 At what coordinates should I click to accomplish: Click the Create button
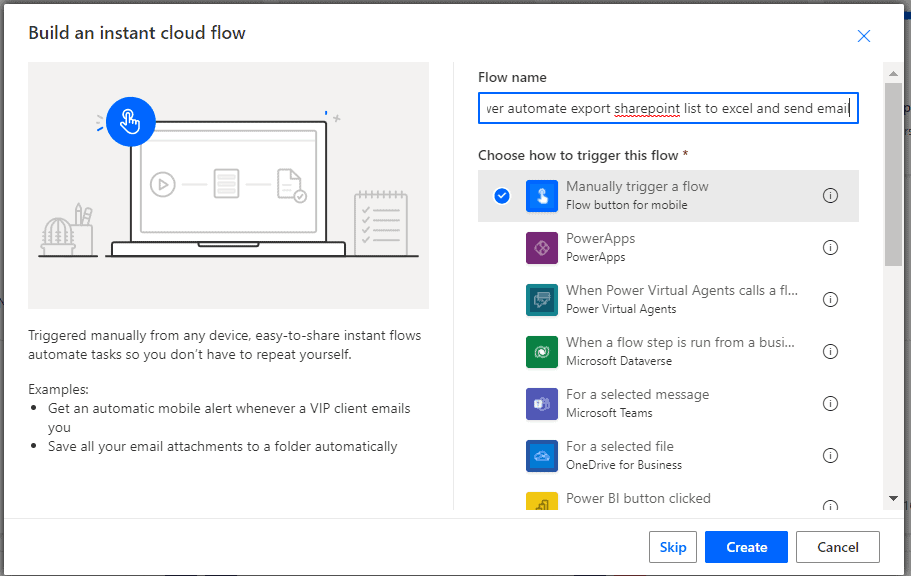tap(747, 547)
